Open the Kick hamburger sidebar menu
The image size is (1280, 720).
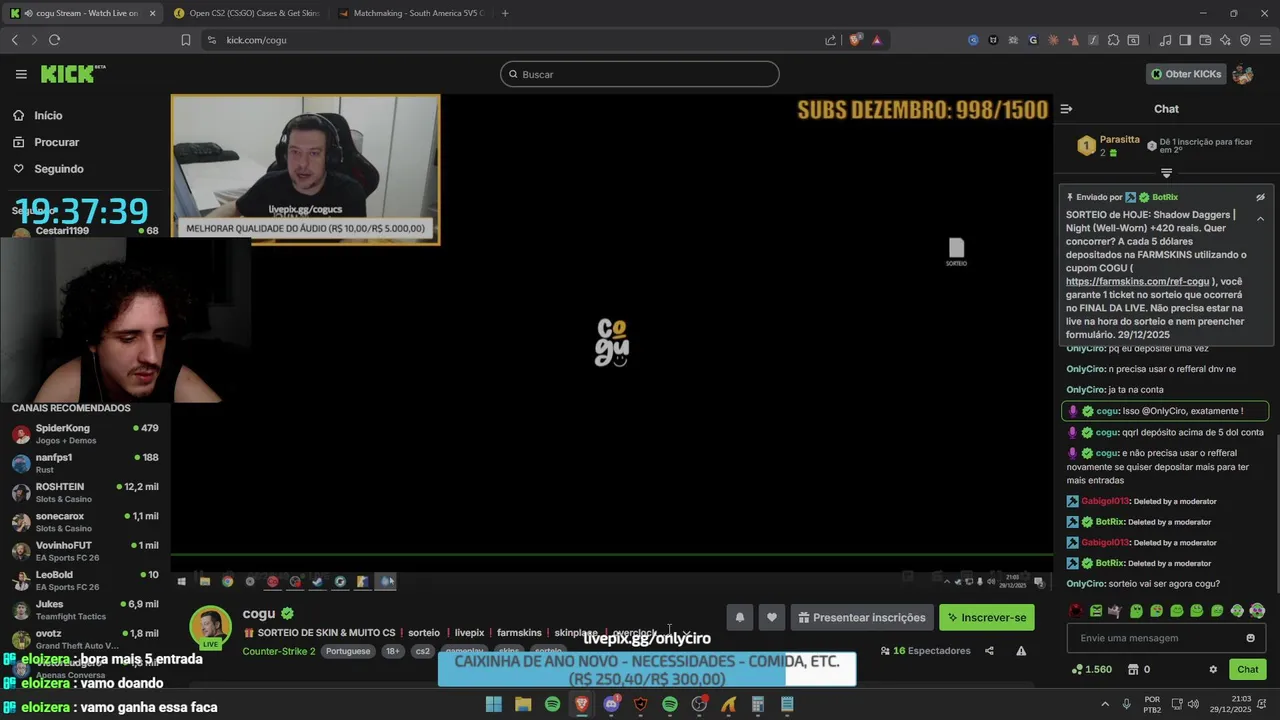[21, 74]
